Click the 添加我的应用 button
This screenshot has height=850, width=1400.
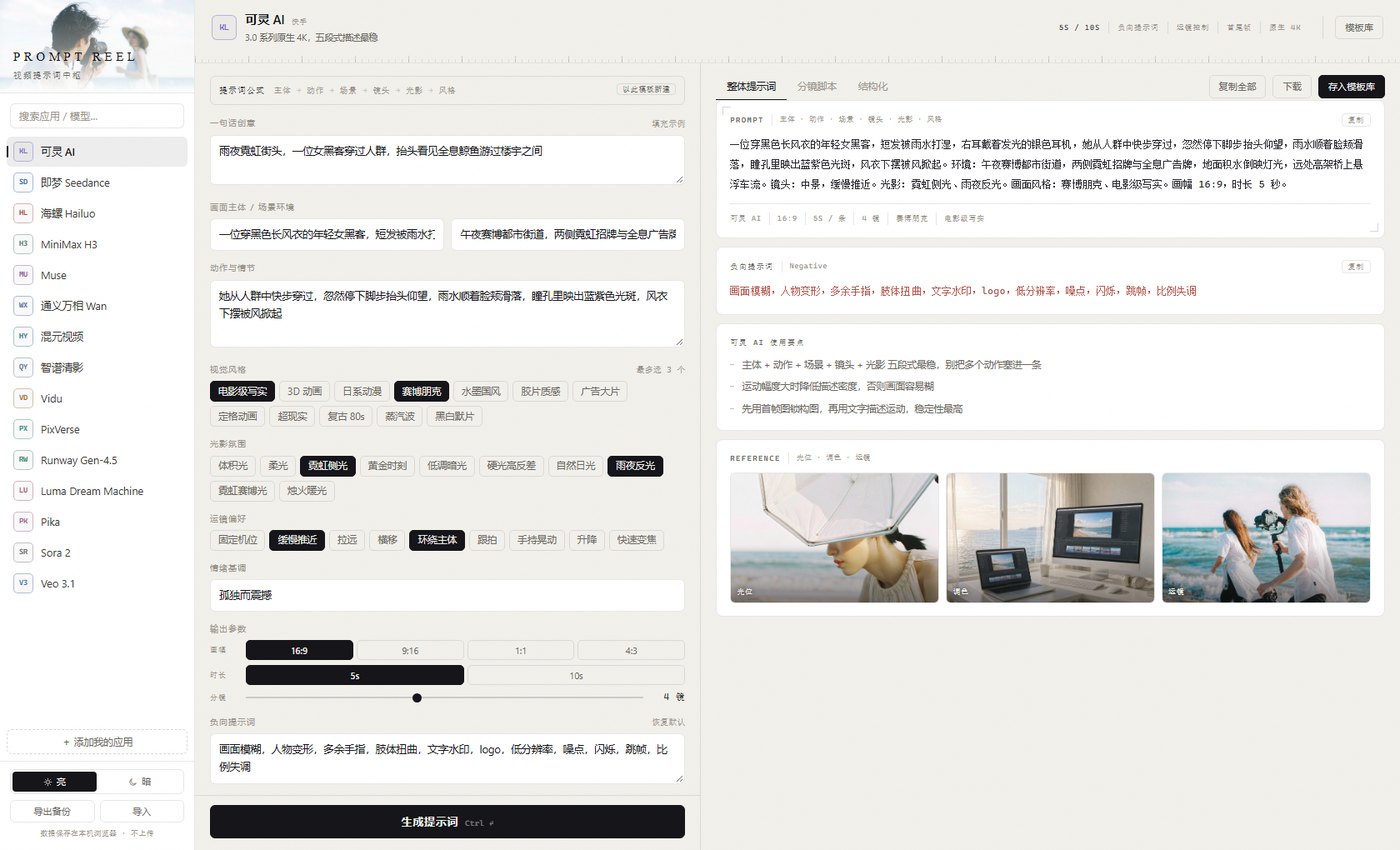(97, 742)
